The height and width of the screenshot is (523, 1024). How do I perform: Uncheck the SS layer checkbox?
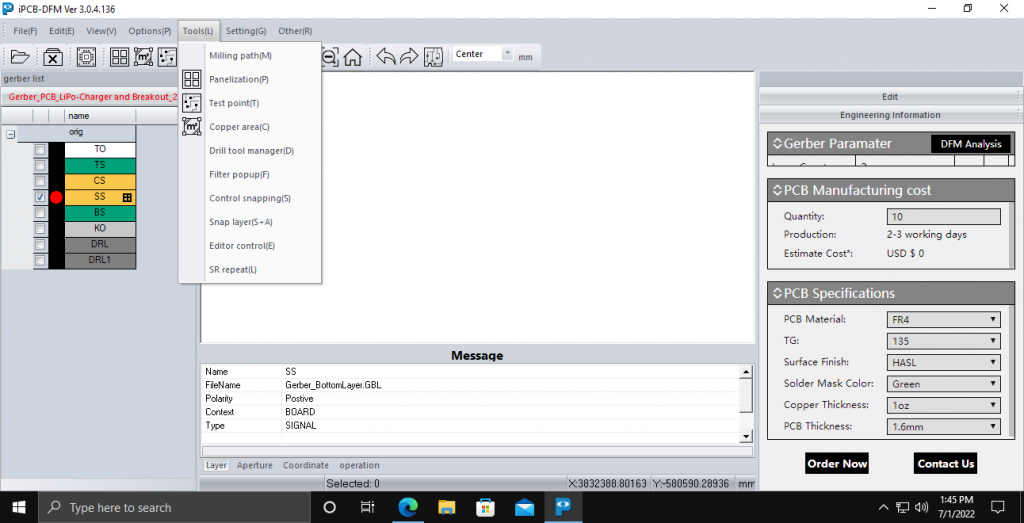pos(40,197)
